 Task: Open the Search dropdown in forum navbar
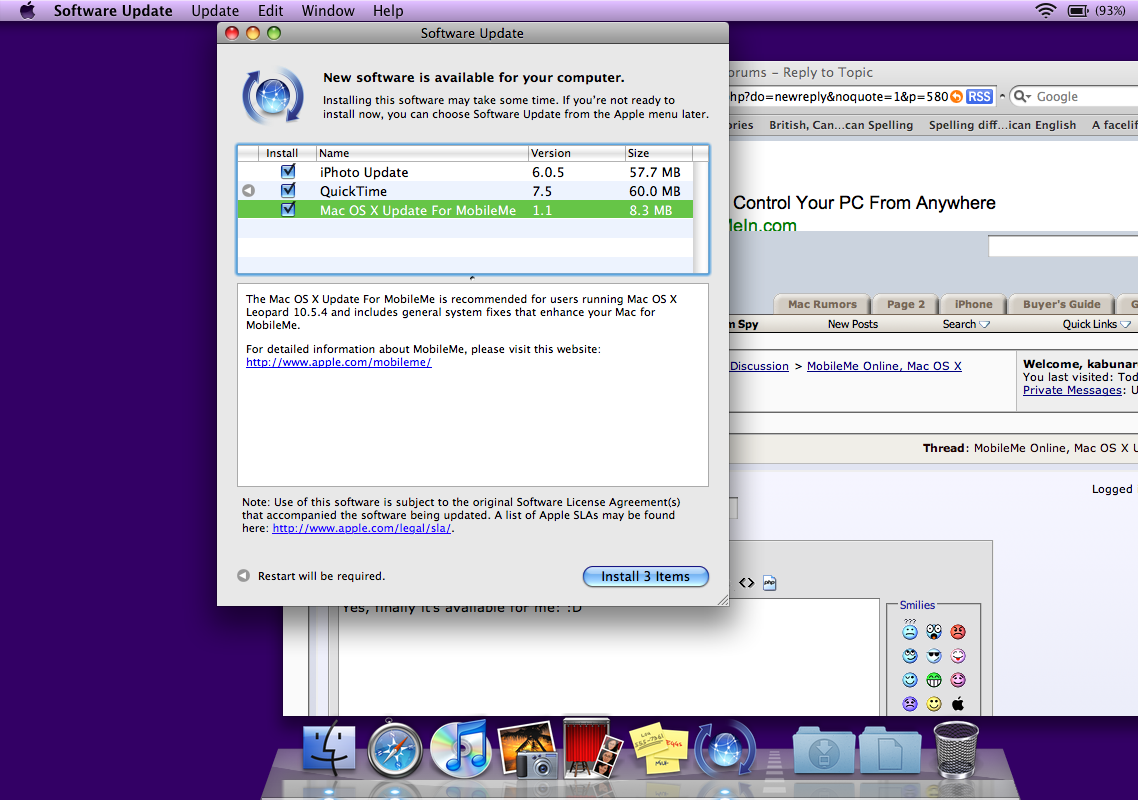pos(966,324)
